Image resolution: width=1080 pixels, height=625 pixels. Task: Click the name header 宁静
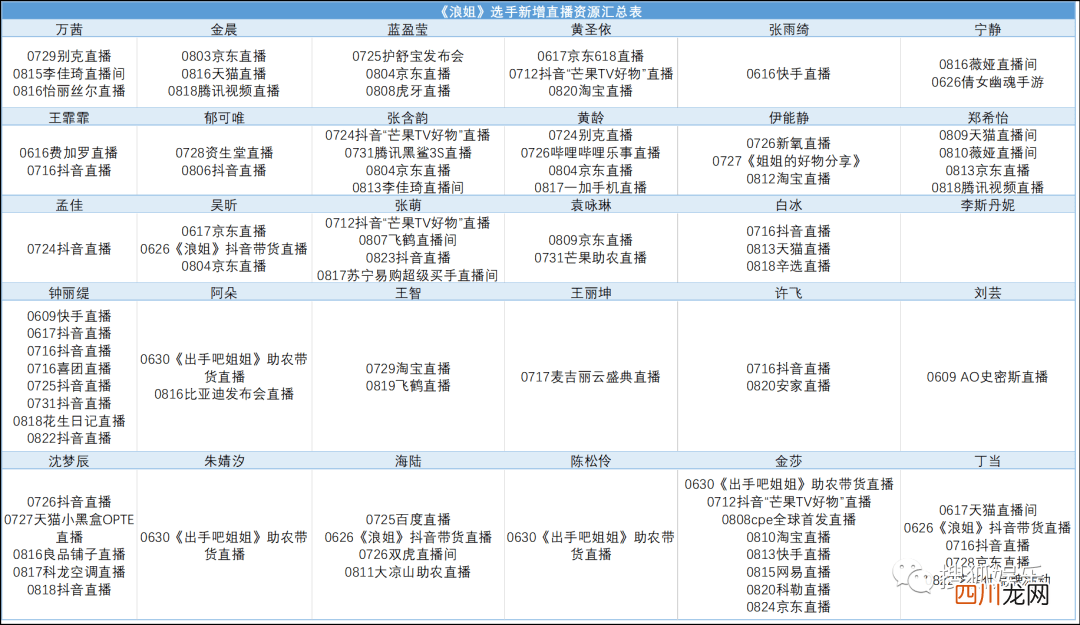coord(988,30)
